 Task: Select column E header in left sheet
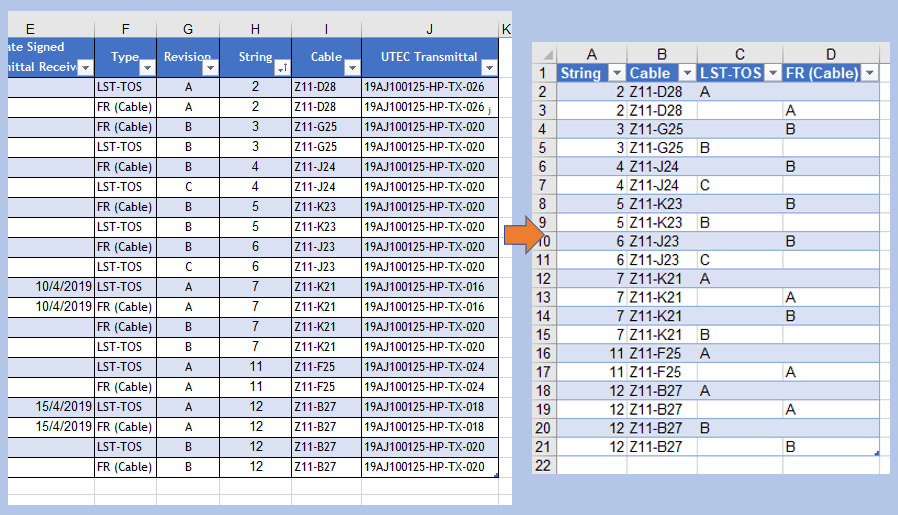click(x=51, y=29)
